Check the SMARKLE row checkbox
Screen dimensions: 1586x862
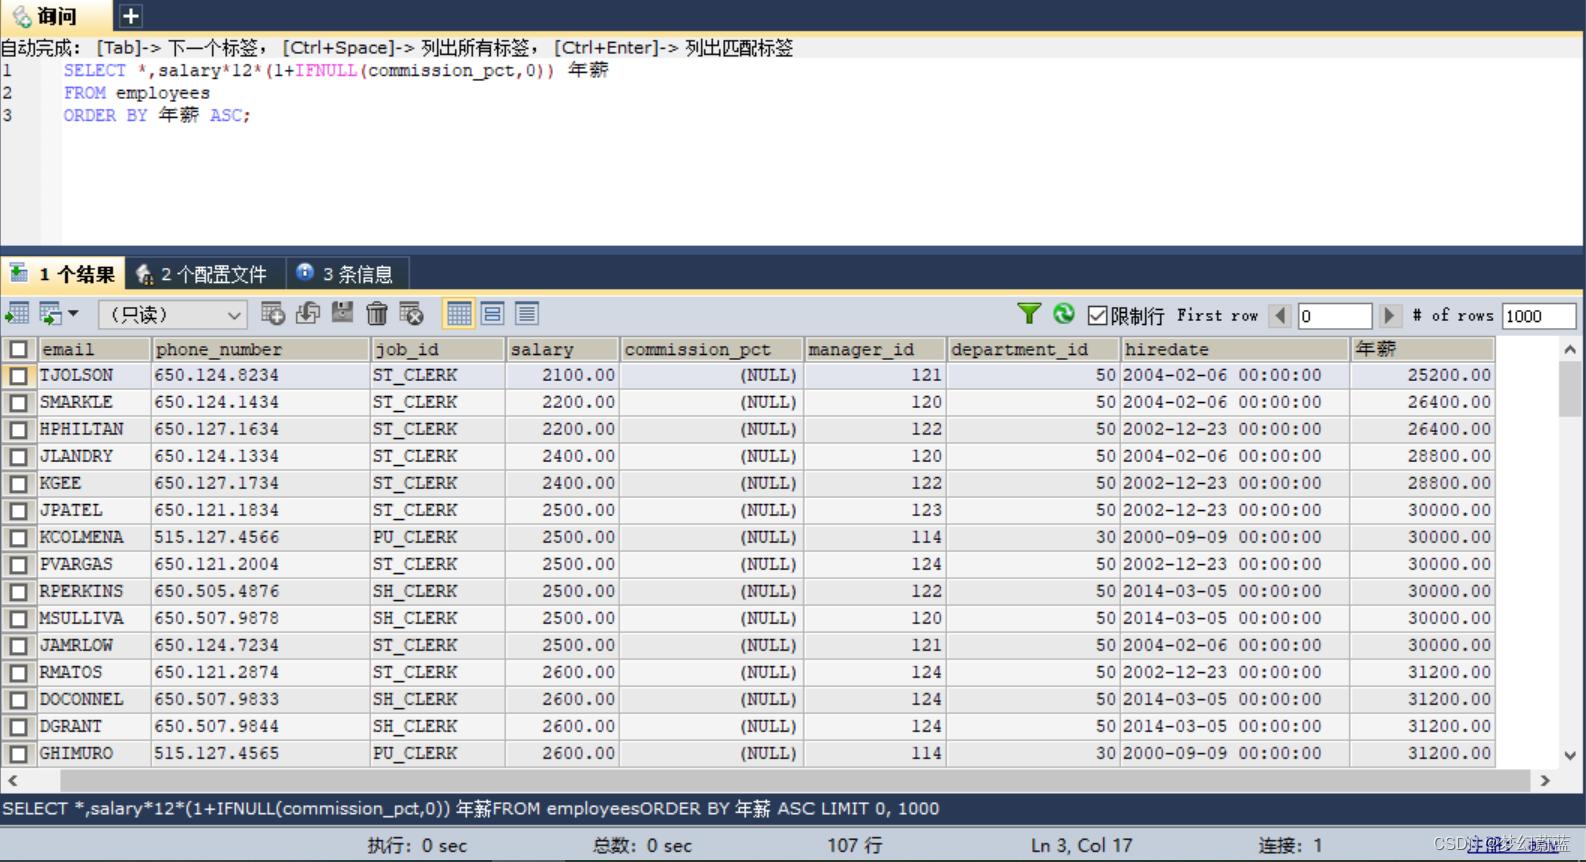18,403
